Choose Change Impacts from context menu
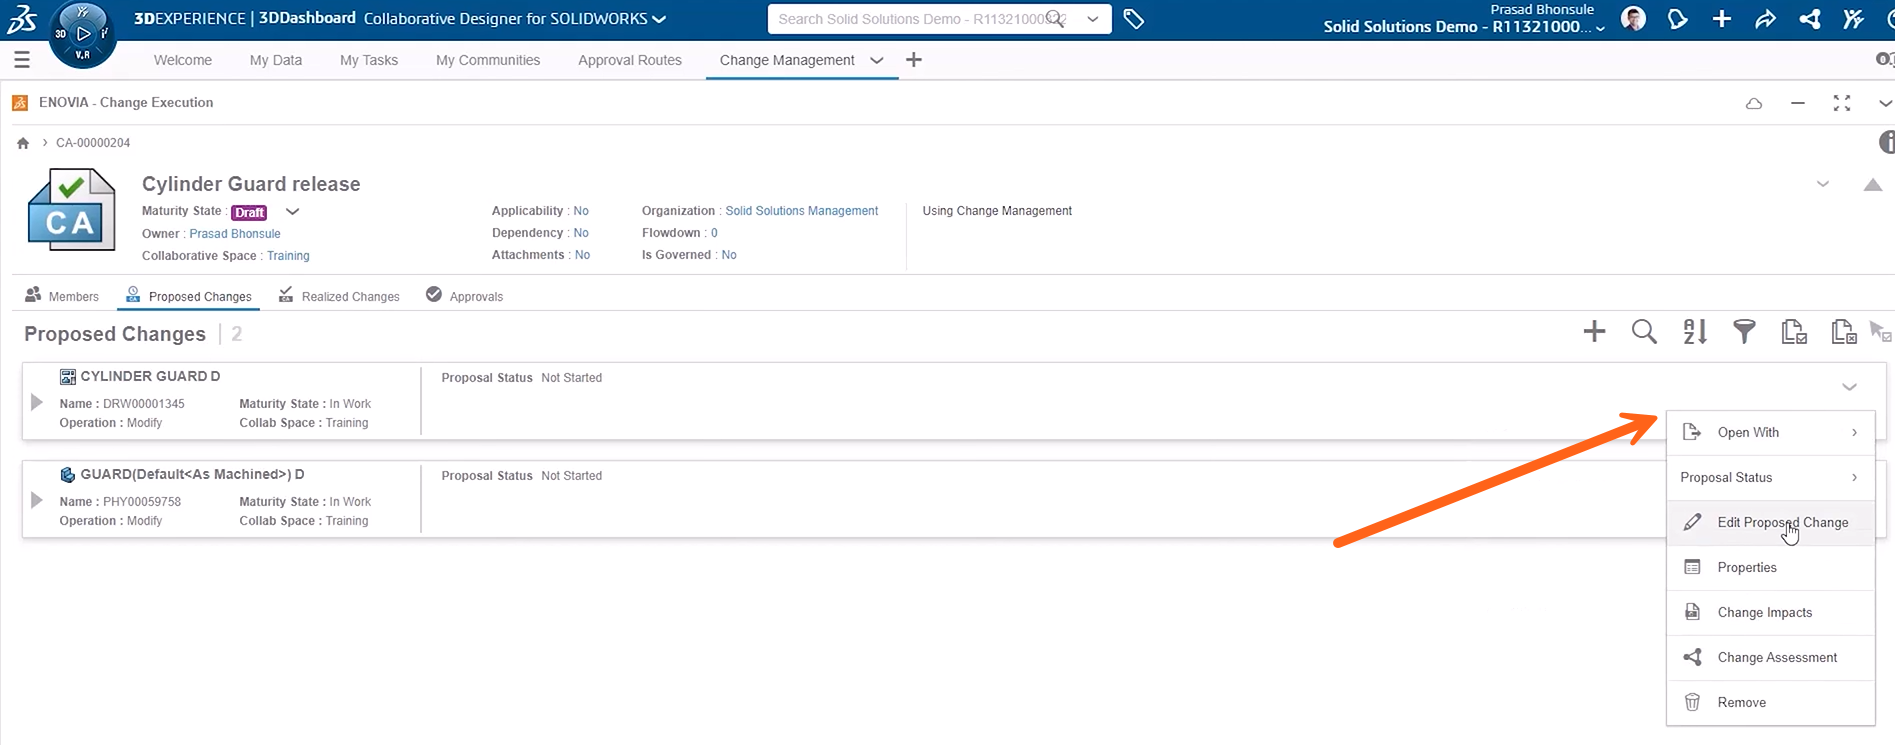 (x=1764, y=612)
